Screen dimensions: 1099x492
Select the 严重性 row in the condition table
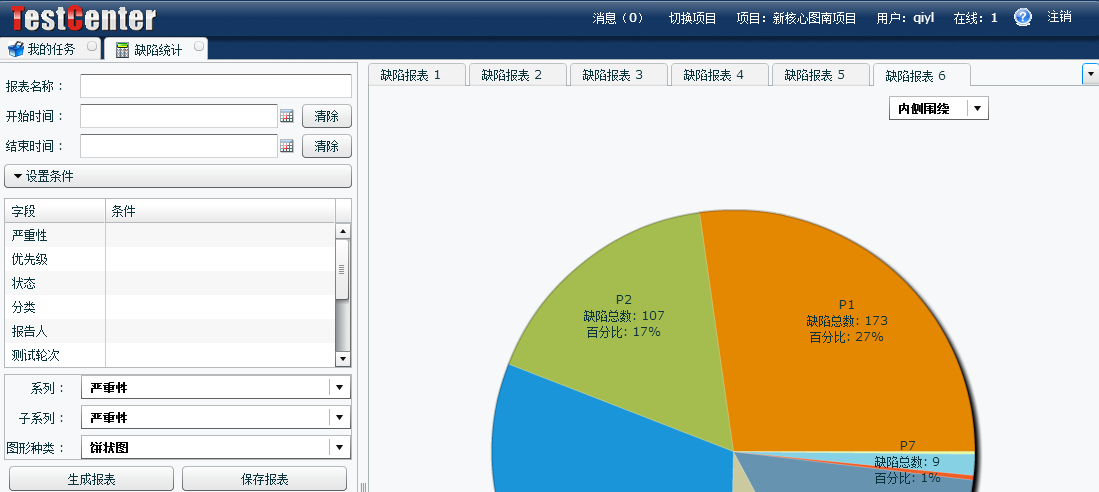tap(170, 235)
